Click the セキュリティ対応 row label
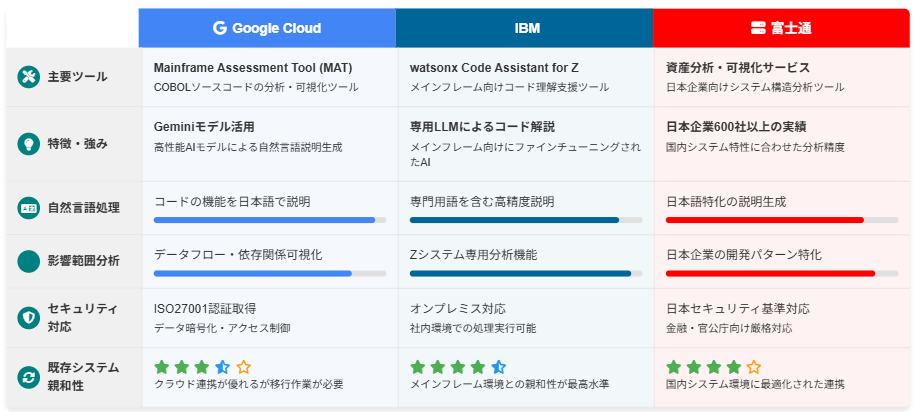This screenshot has height=412, width=919. (83, 318)
